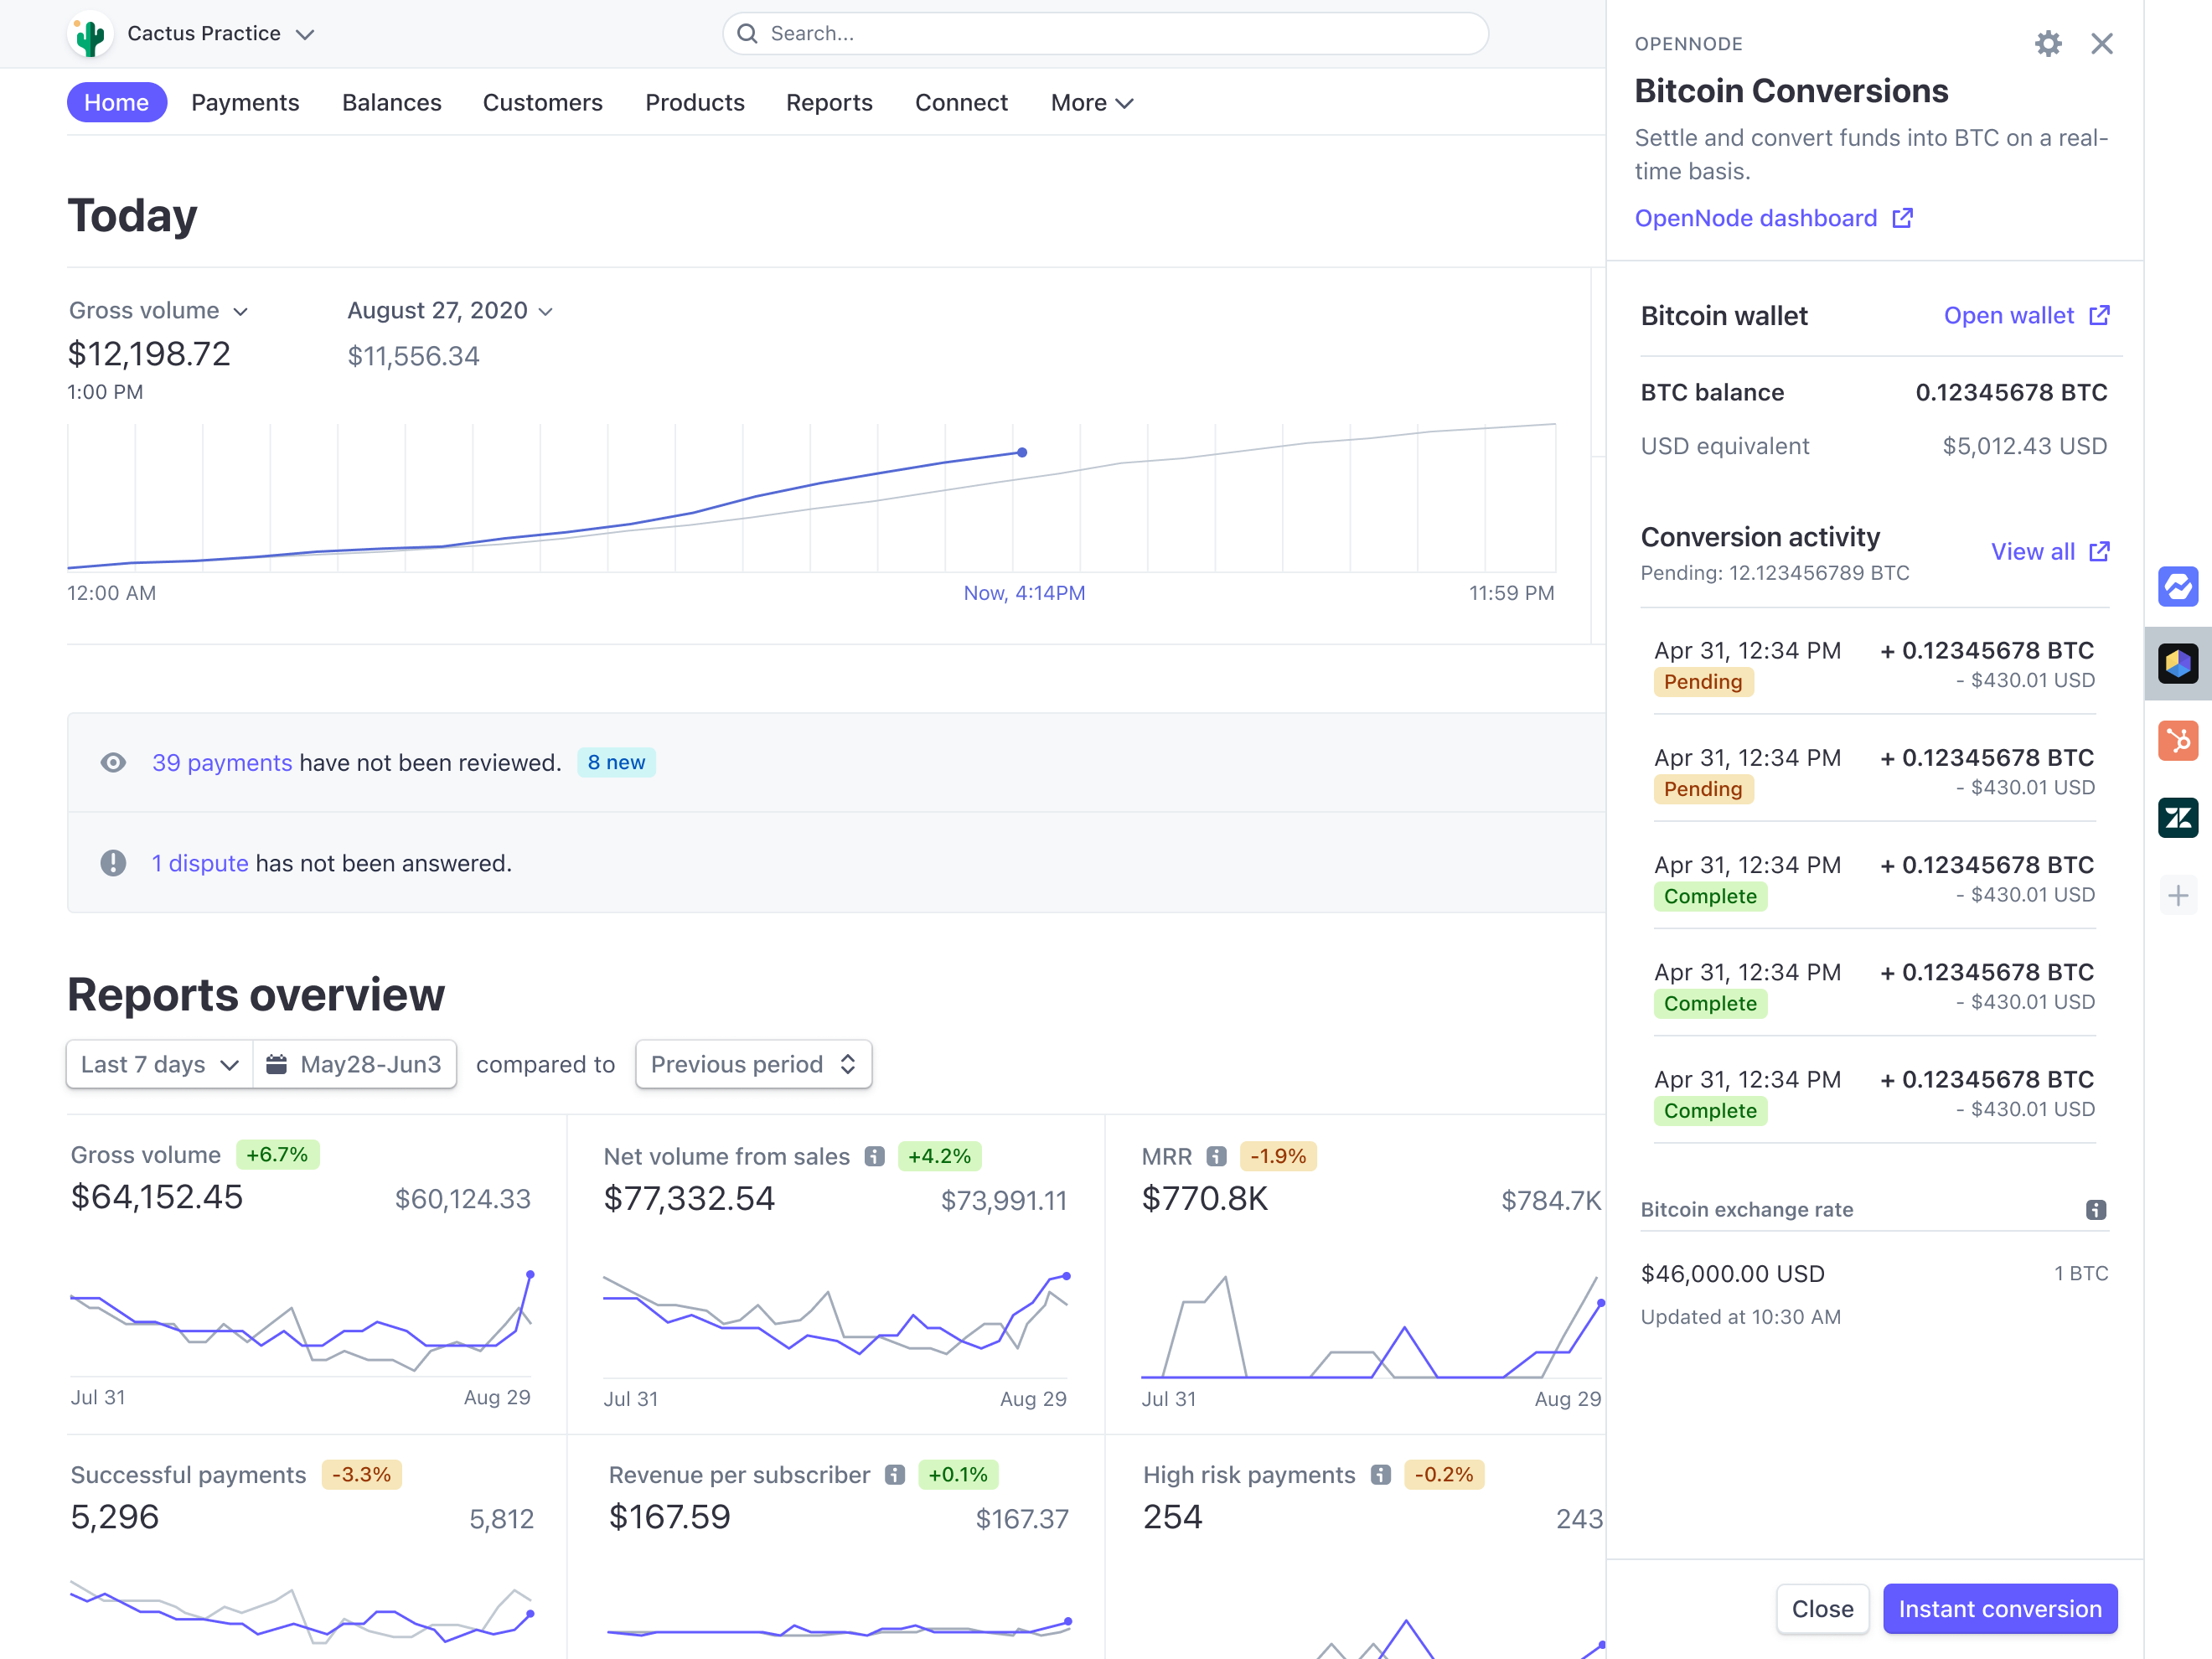
Task: Click the Search input field
Action: (x=1105, y=34)
